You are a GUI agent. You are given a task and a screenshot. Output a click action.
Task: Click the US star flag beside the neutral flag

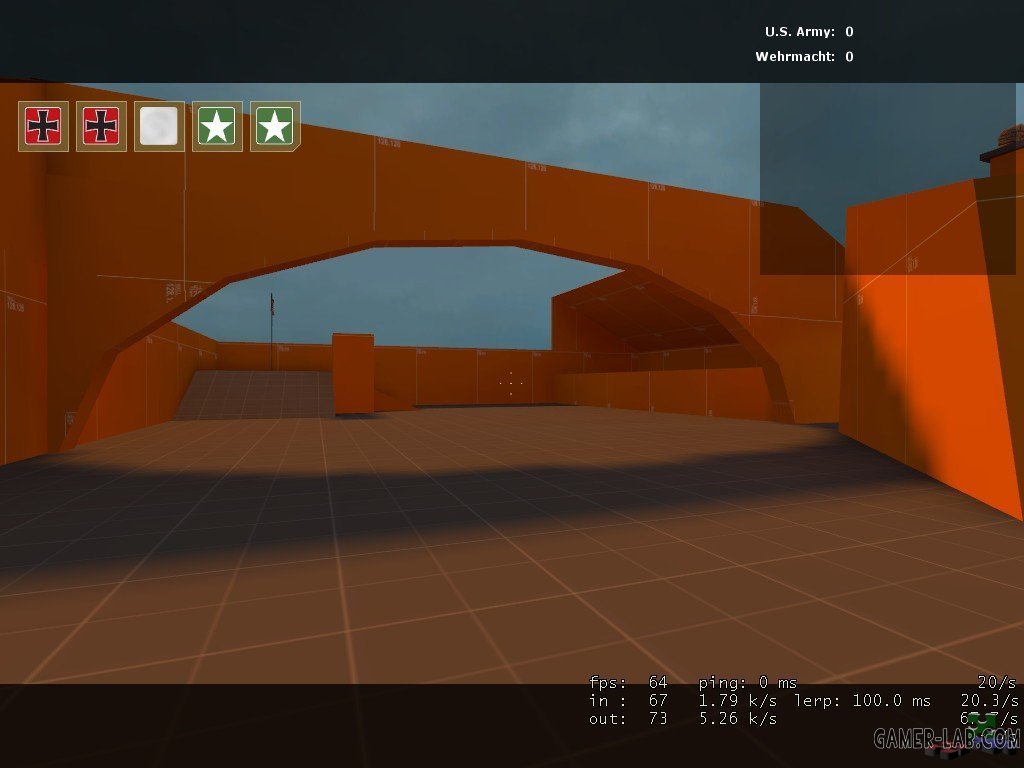click(x=217, y=126)
